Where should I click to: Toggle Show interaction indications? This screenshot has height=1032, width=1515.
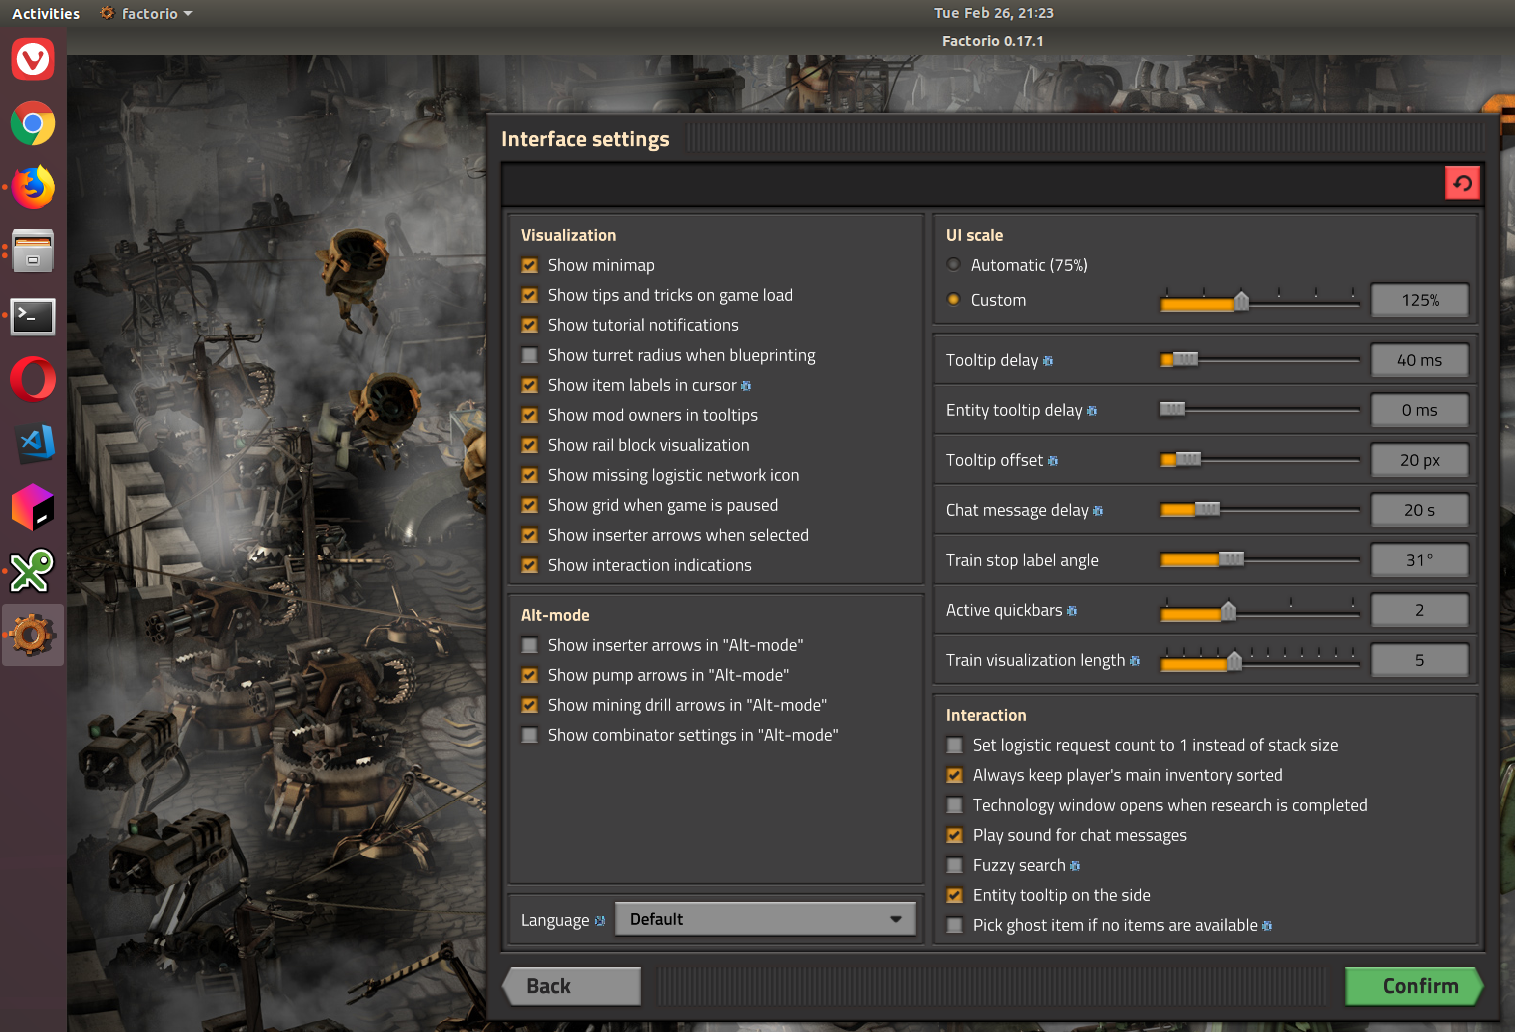point(530,565)
